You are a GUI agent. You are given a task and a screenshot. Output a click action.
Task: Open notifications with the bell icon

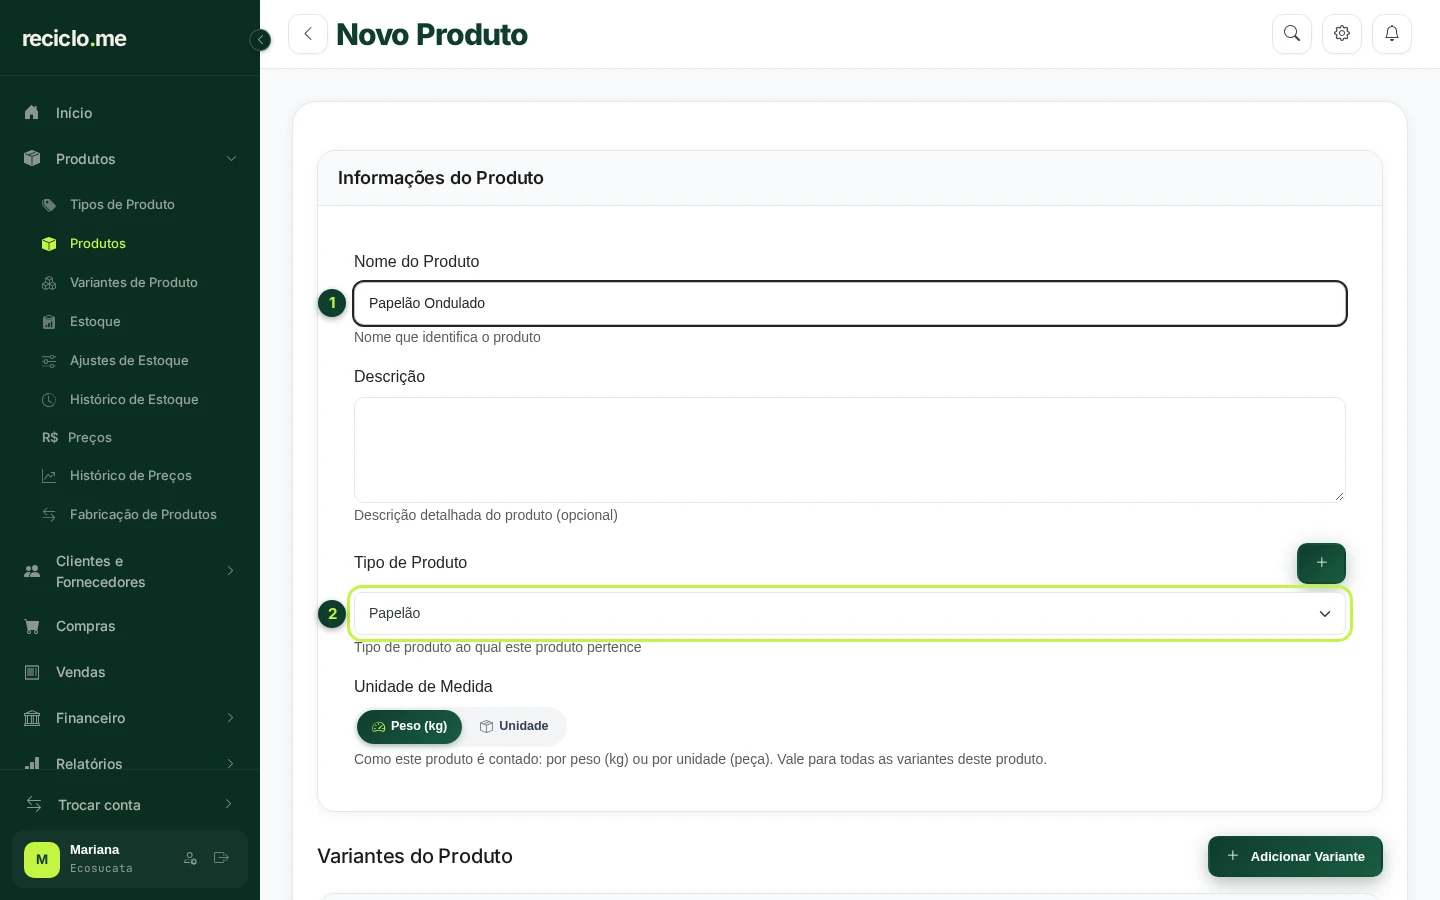pyautogui.click(x=1392, y=34)
